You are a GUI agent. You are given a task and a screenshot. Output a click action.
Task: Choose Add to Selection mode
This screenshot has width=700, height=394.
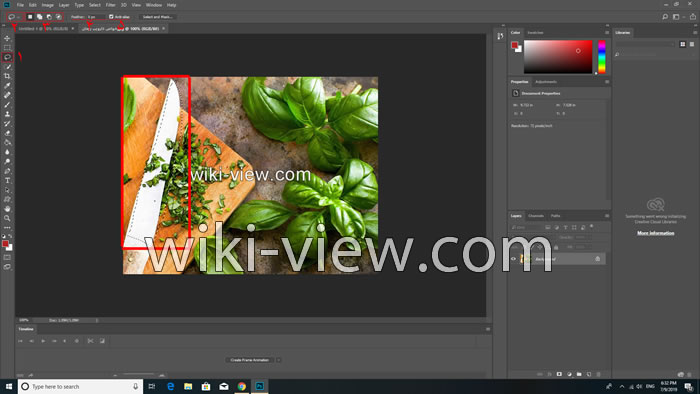click(x=39, y=17)
